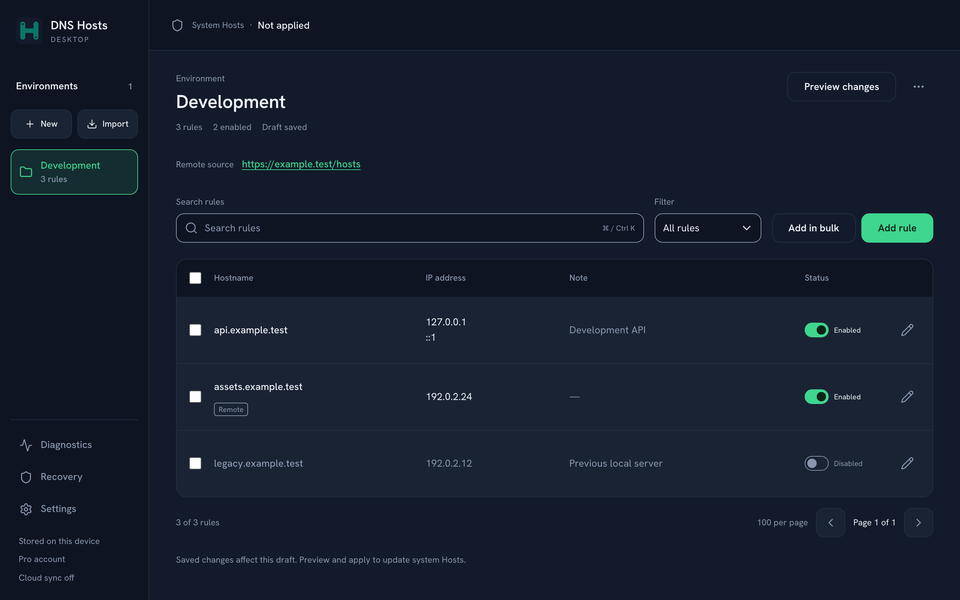
Task: Open the All rules filter dropdown
Action: point(708,228)
